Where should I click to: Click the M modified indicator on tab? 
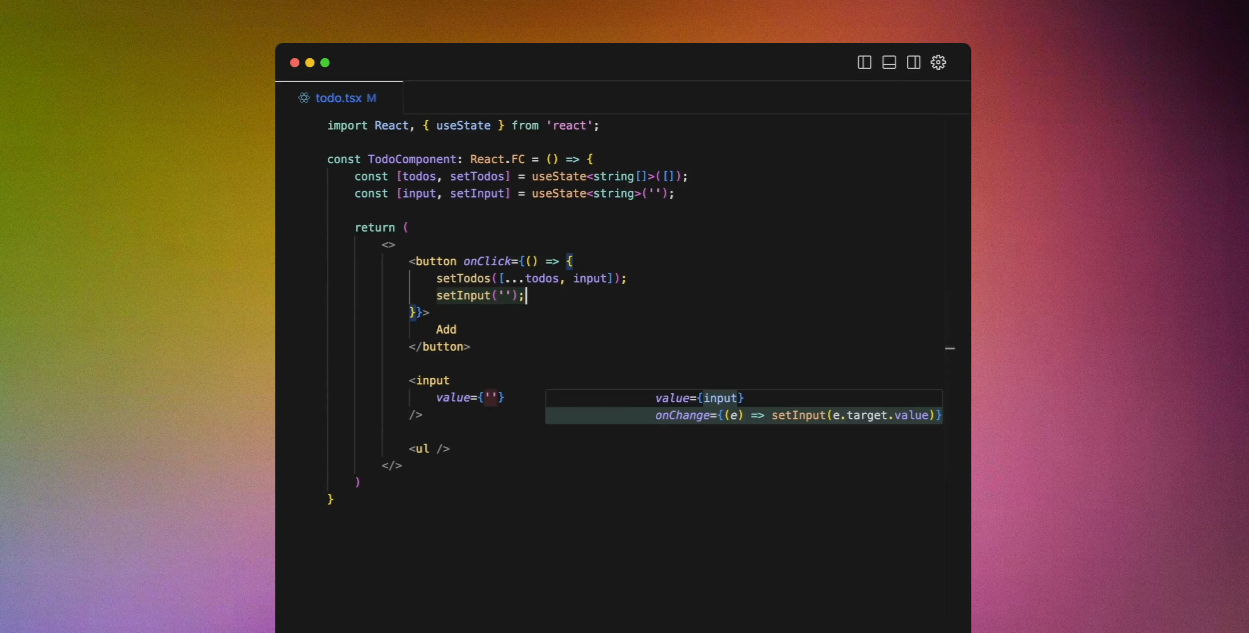point(371,98)
